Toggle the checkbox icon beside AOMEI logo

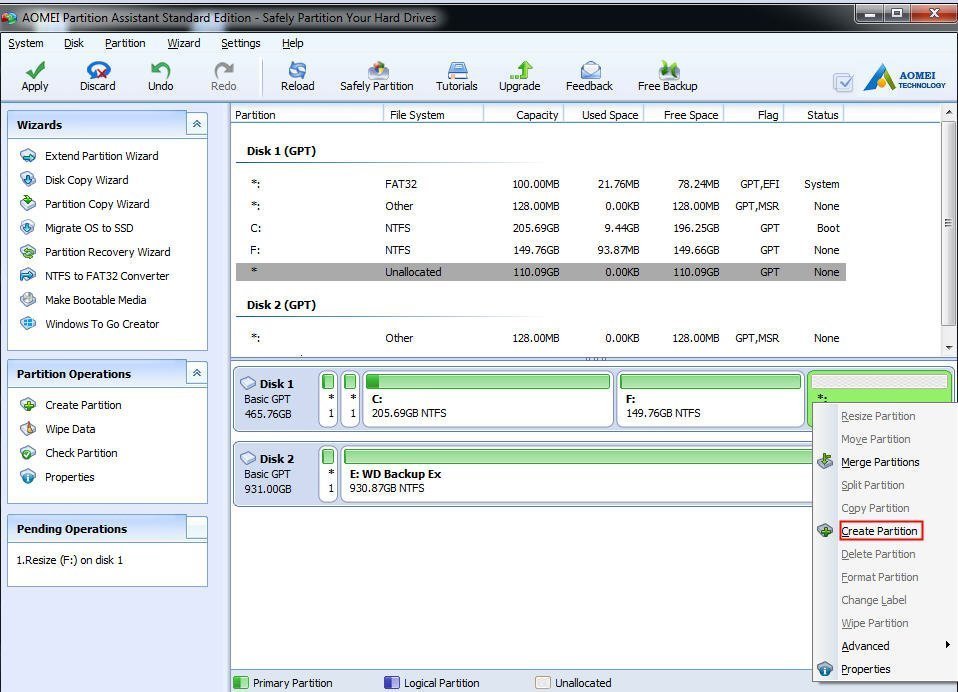pyautogui.click(x=843, y=82)
